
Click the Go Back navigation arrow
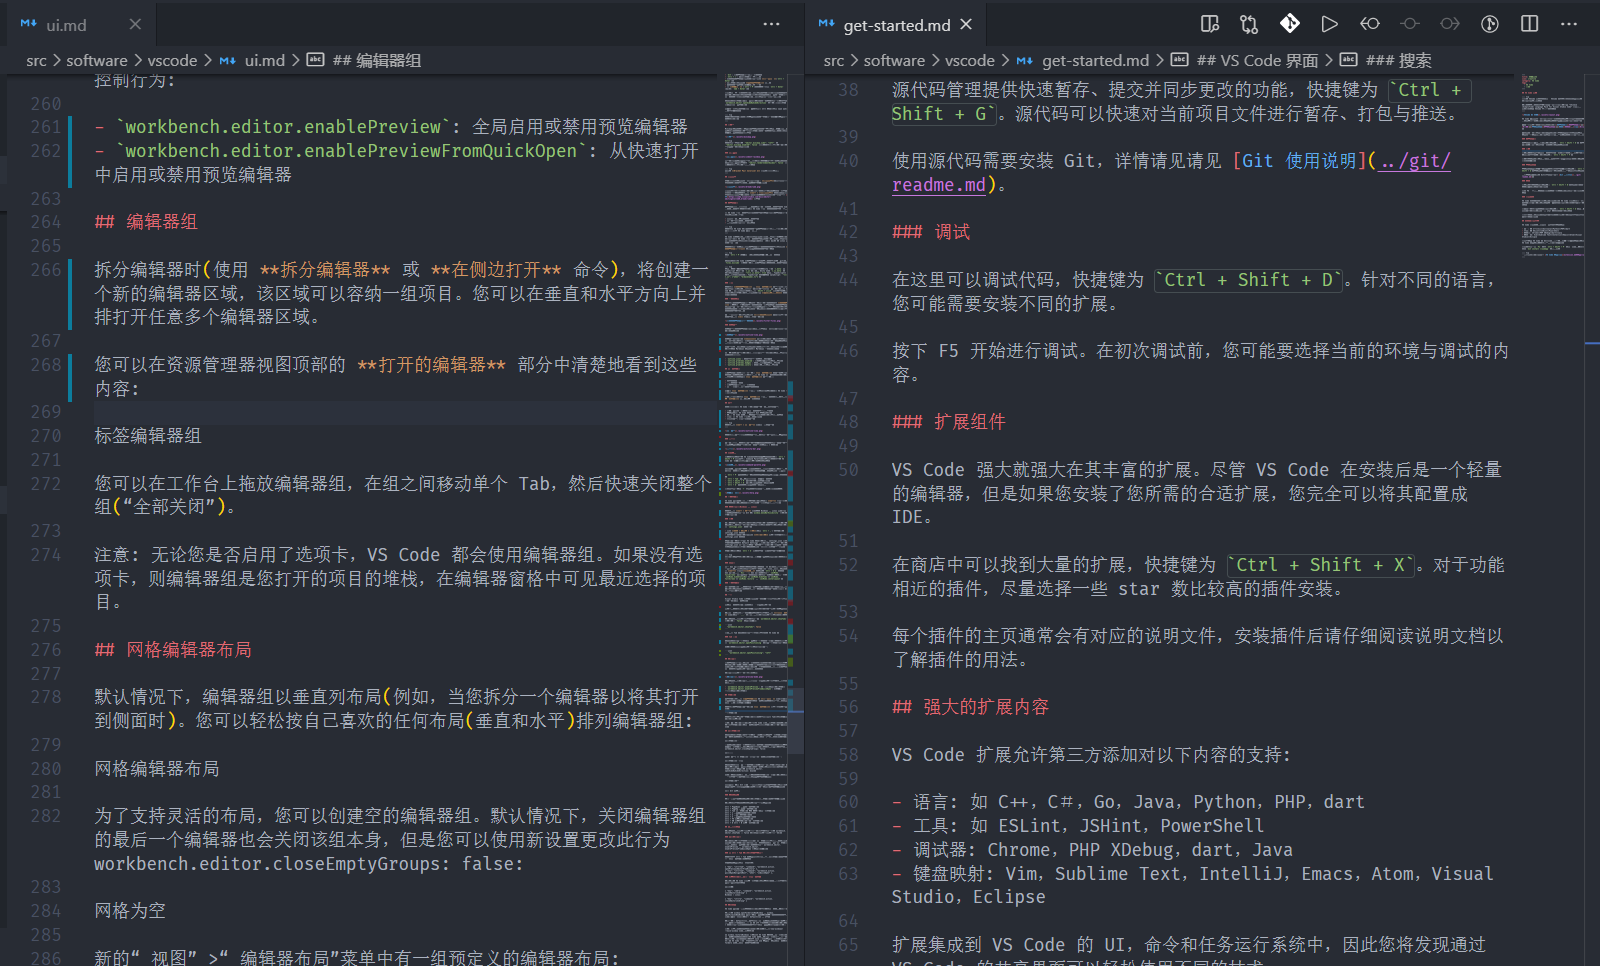tap(1369, 24)
